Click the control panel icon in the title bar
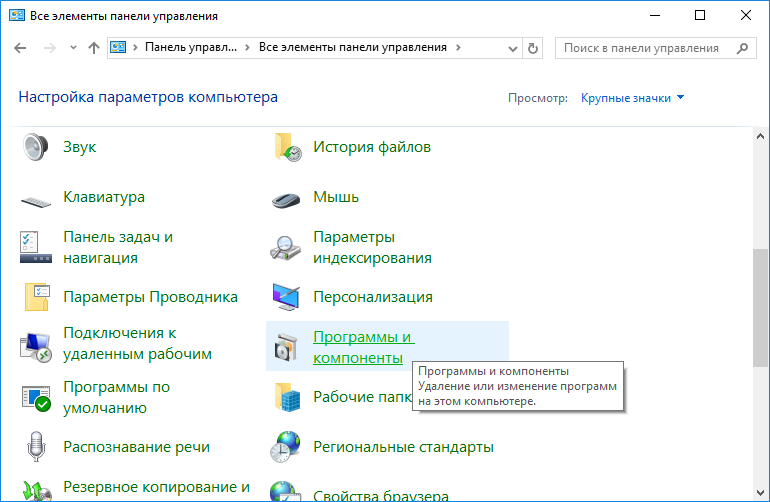This screenshot has height=502, width=770. click(x=17, y=15)
